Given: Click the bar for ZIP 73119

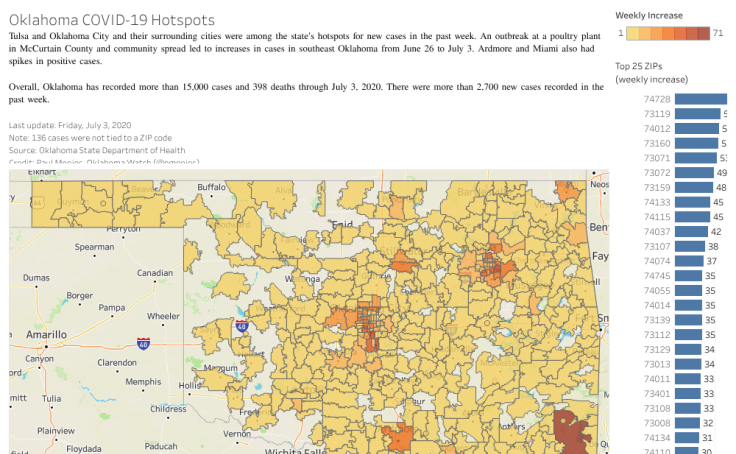Looking at the screenshot, I should tap(698, 114).
